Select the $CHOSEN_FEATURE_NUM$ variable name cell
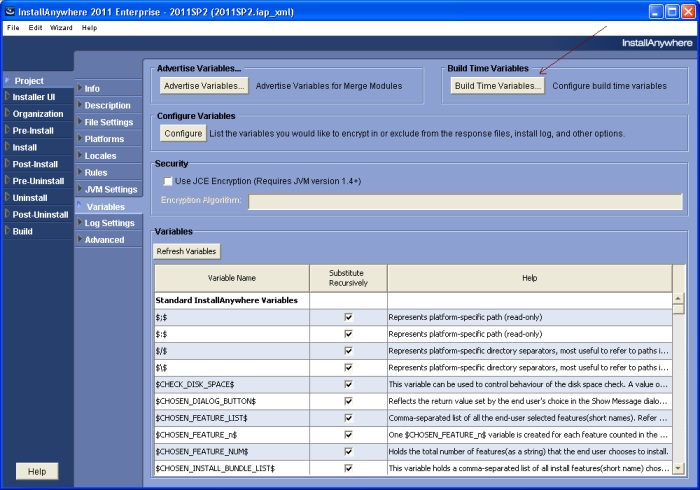700x490 pixels. click(x=232, y=452)
